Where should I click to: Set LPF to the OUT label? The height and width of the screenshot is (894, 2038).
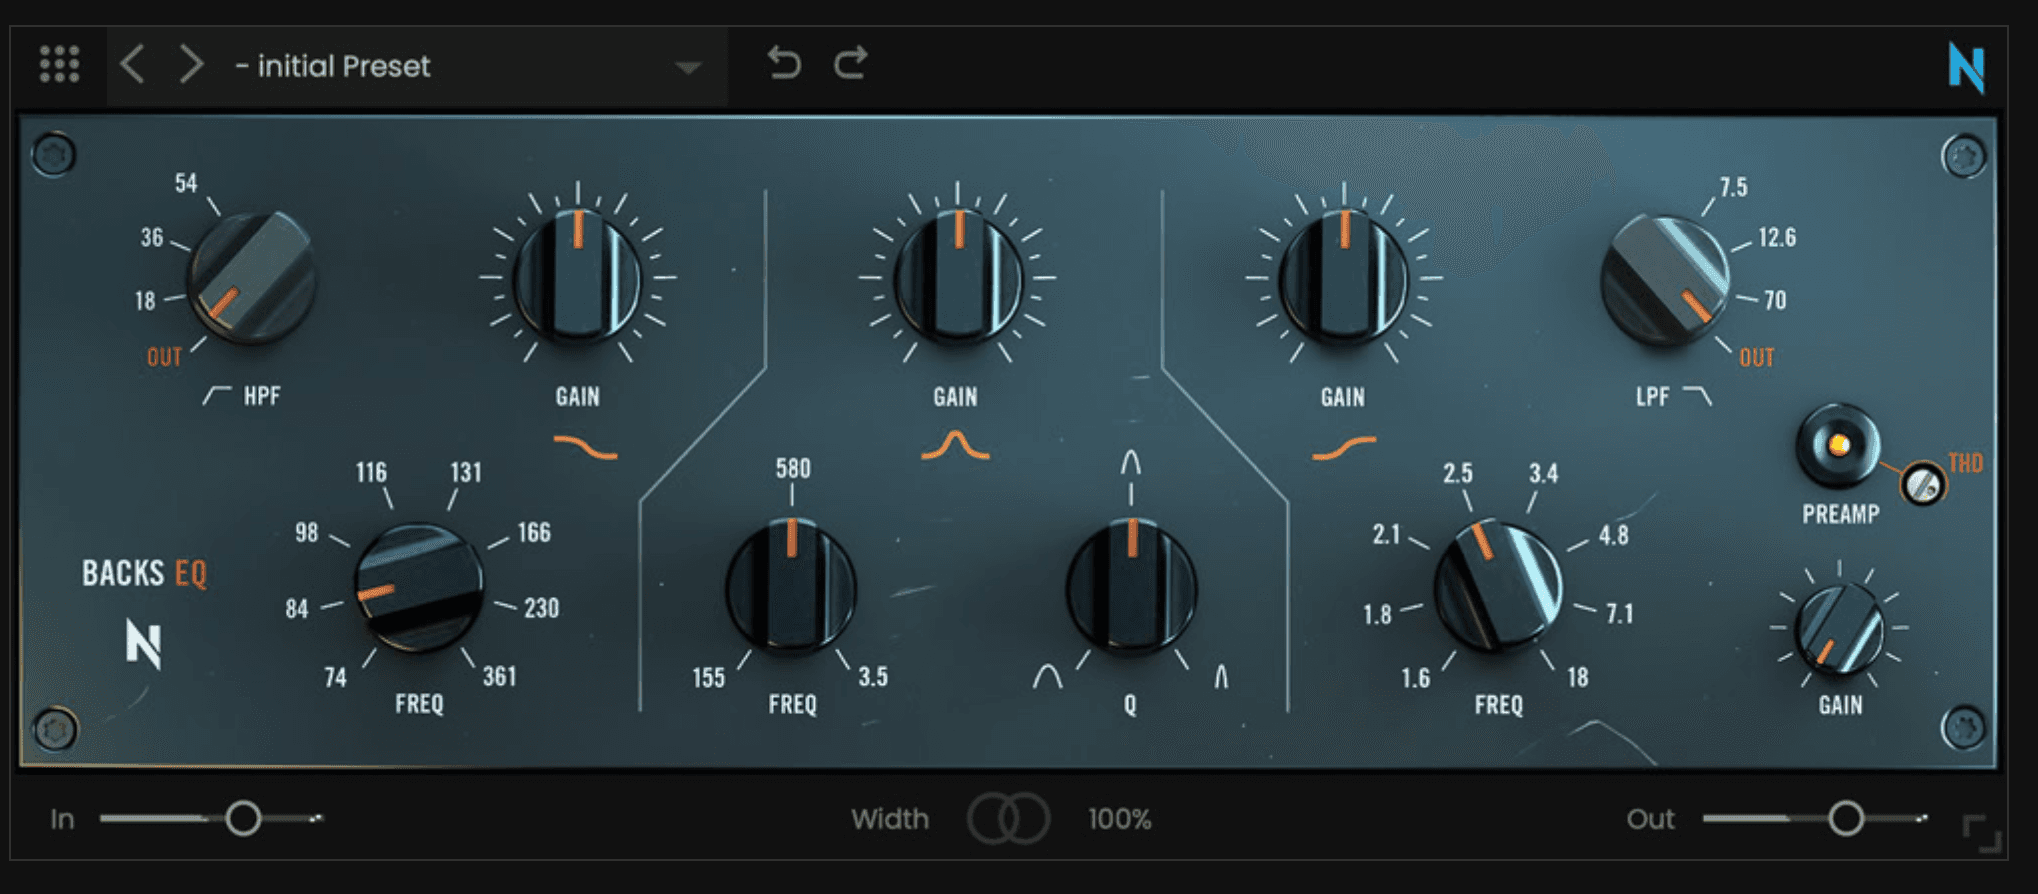pyautogui.click(x=1756, y=357)
